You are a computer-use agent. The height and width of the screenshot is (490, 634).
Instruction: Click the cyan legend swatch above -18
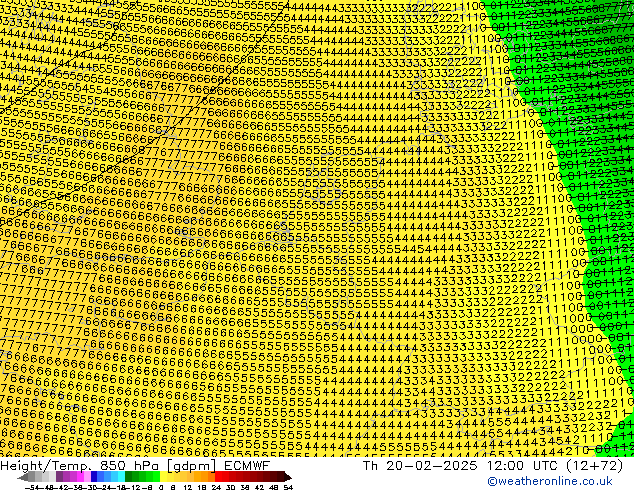point(122,476)
